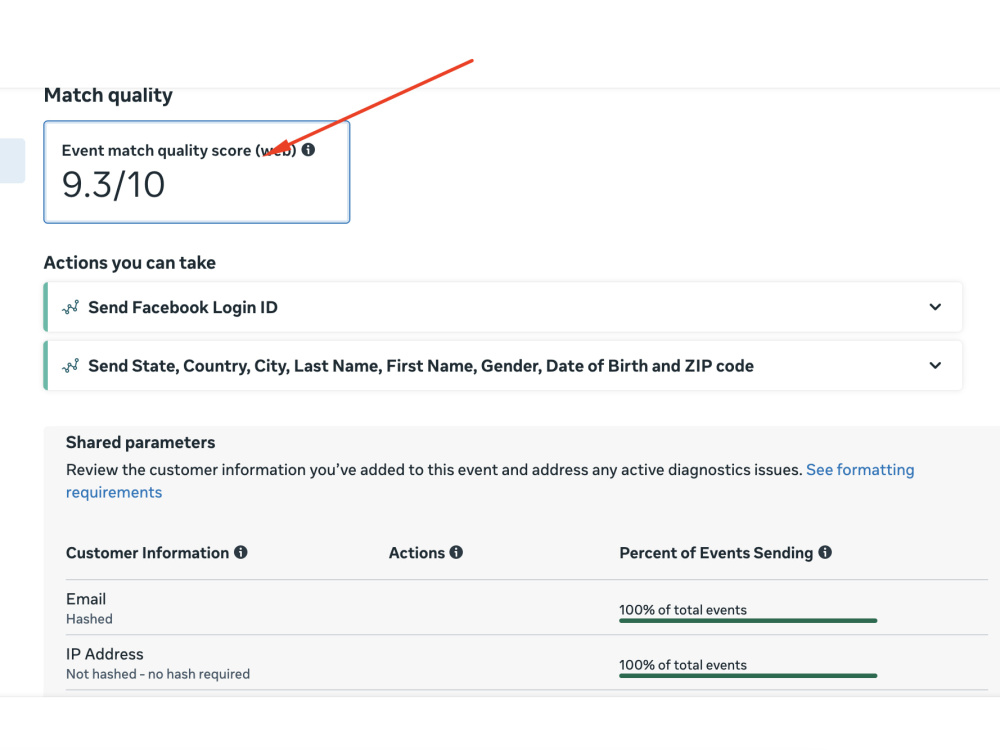Click the Match quality heading
This screenshot has height=750, width=1000.
pos(108,95)
